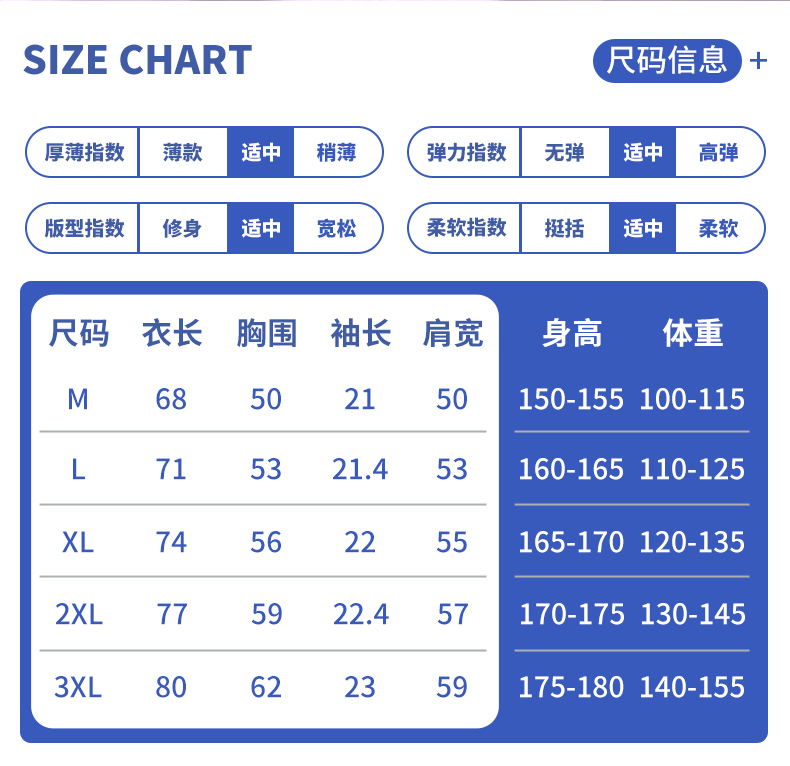Select 挺括 in the 柔软指数 row
790x766 pixels.
point(564,228)
